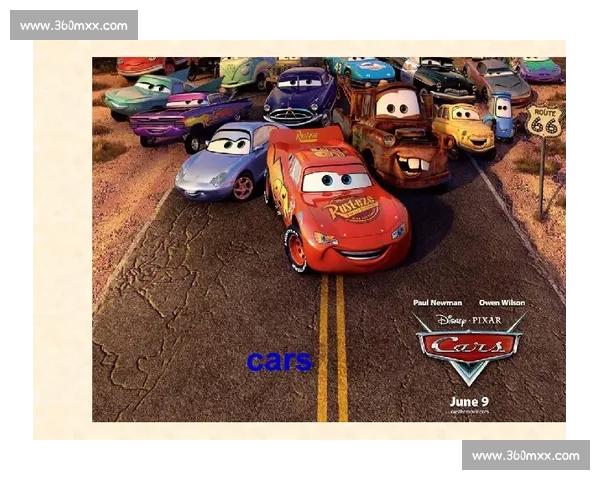Click the blue "cars" text label
This screenshot has width=600, height=480.
point(279,361)
